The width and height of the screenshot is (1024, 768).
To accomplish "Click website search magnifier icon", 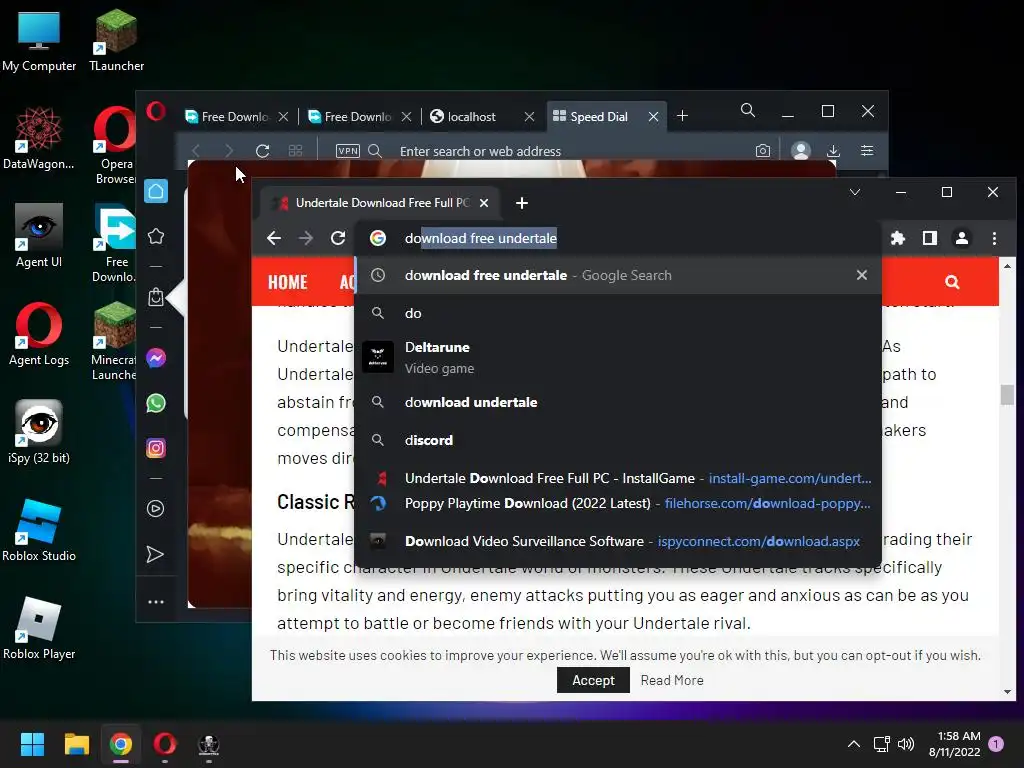I will 952,282.
